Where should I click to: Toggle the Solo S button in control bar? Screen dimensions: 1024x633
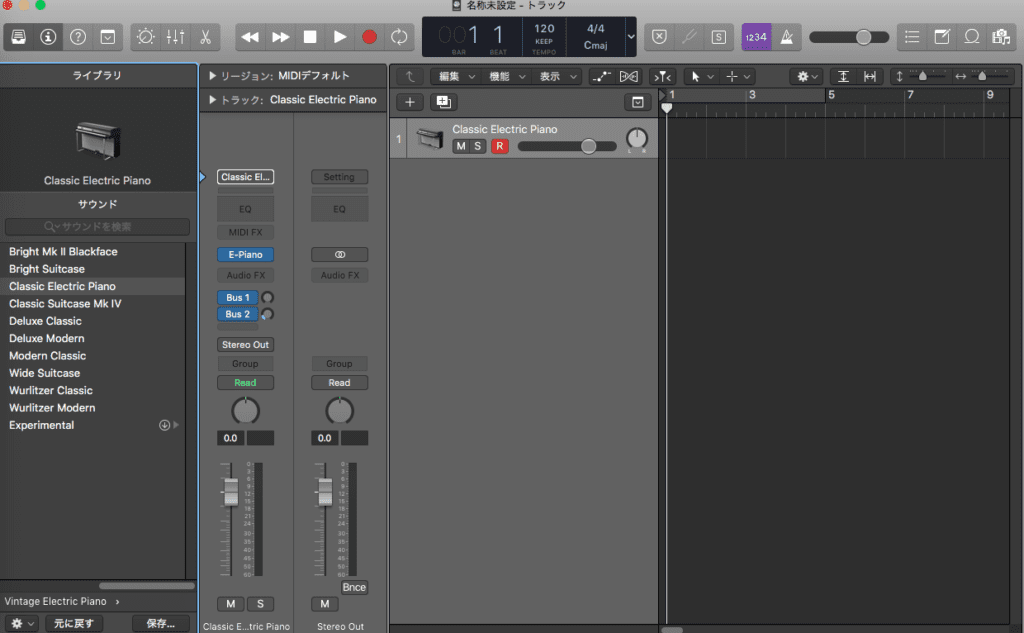coord(718,37)
